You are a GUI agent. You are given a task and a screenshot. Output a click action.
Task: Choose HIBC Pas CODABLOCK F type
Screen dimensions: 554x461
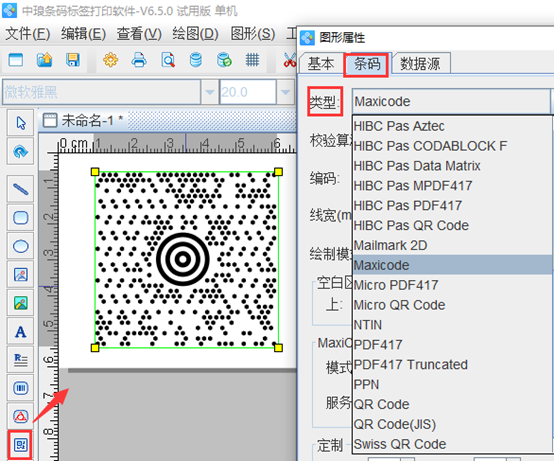(452, 146)
